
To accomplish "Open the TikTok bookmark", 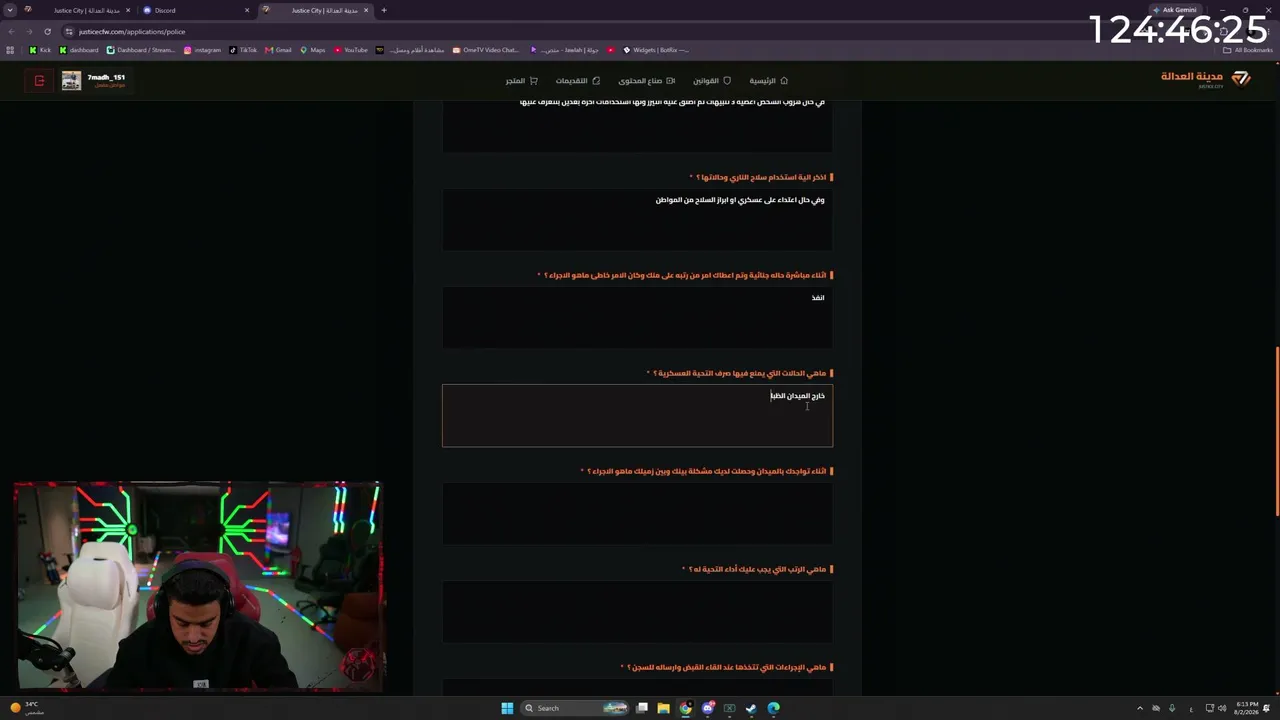I will click(243, 50).
